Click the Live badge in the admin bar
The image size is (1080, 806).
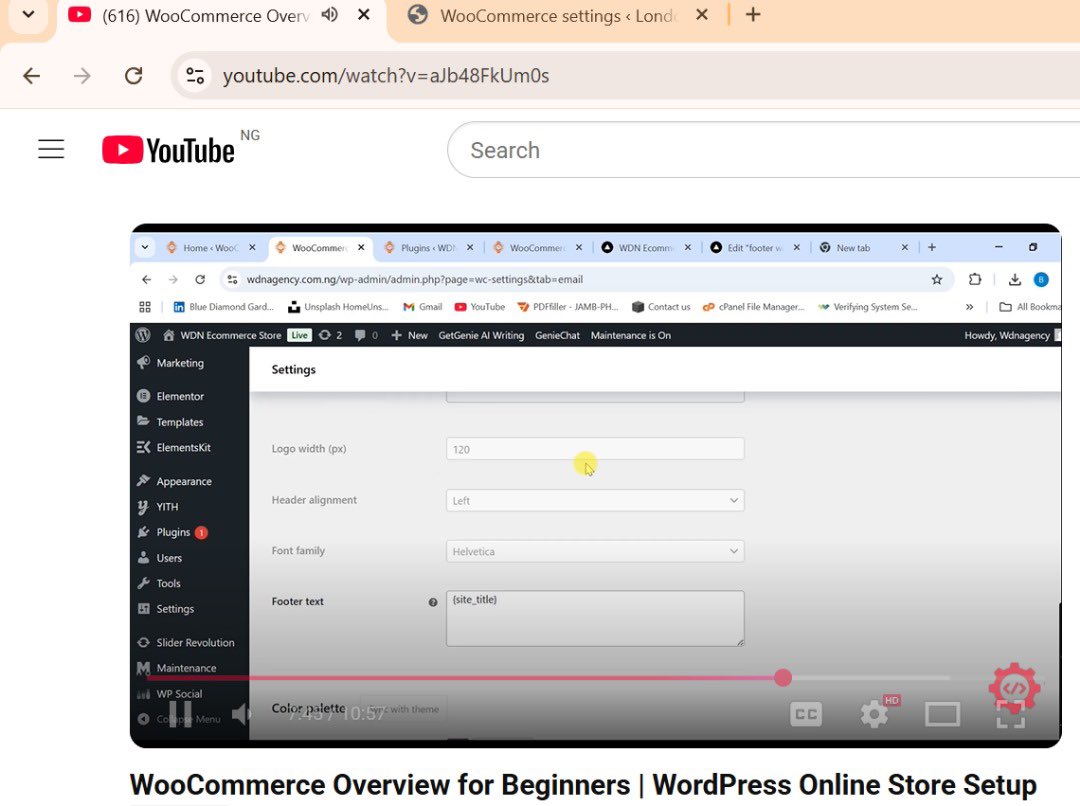300,335
